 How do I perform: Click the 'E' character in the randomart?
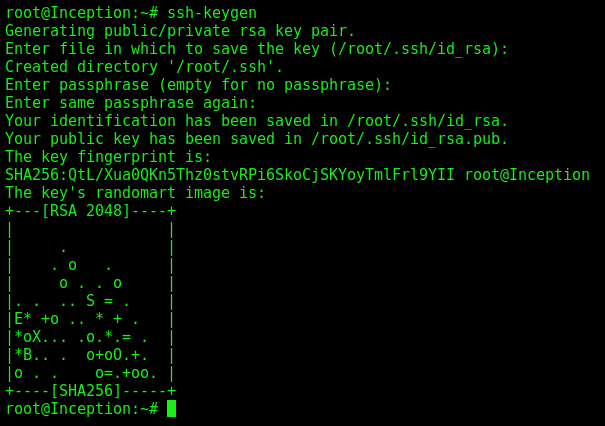(19, 319)
